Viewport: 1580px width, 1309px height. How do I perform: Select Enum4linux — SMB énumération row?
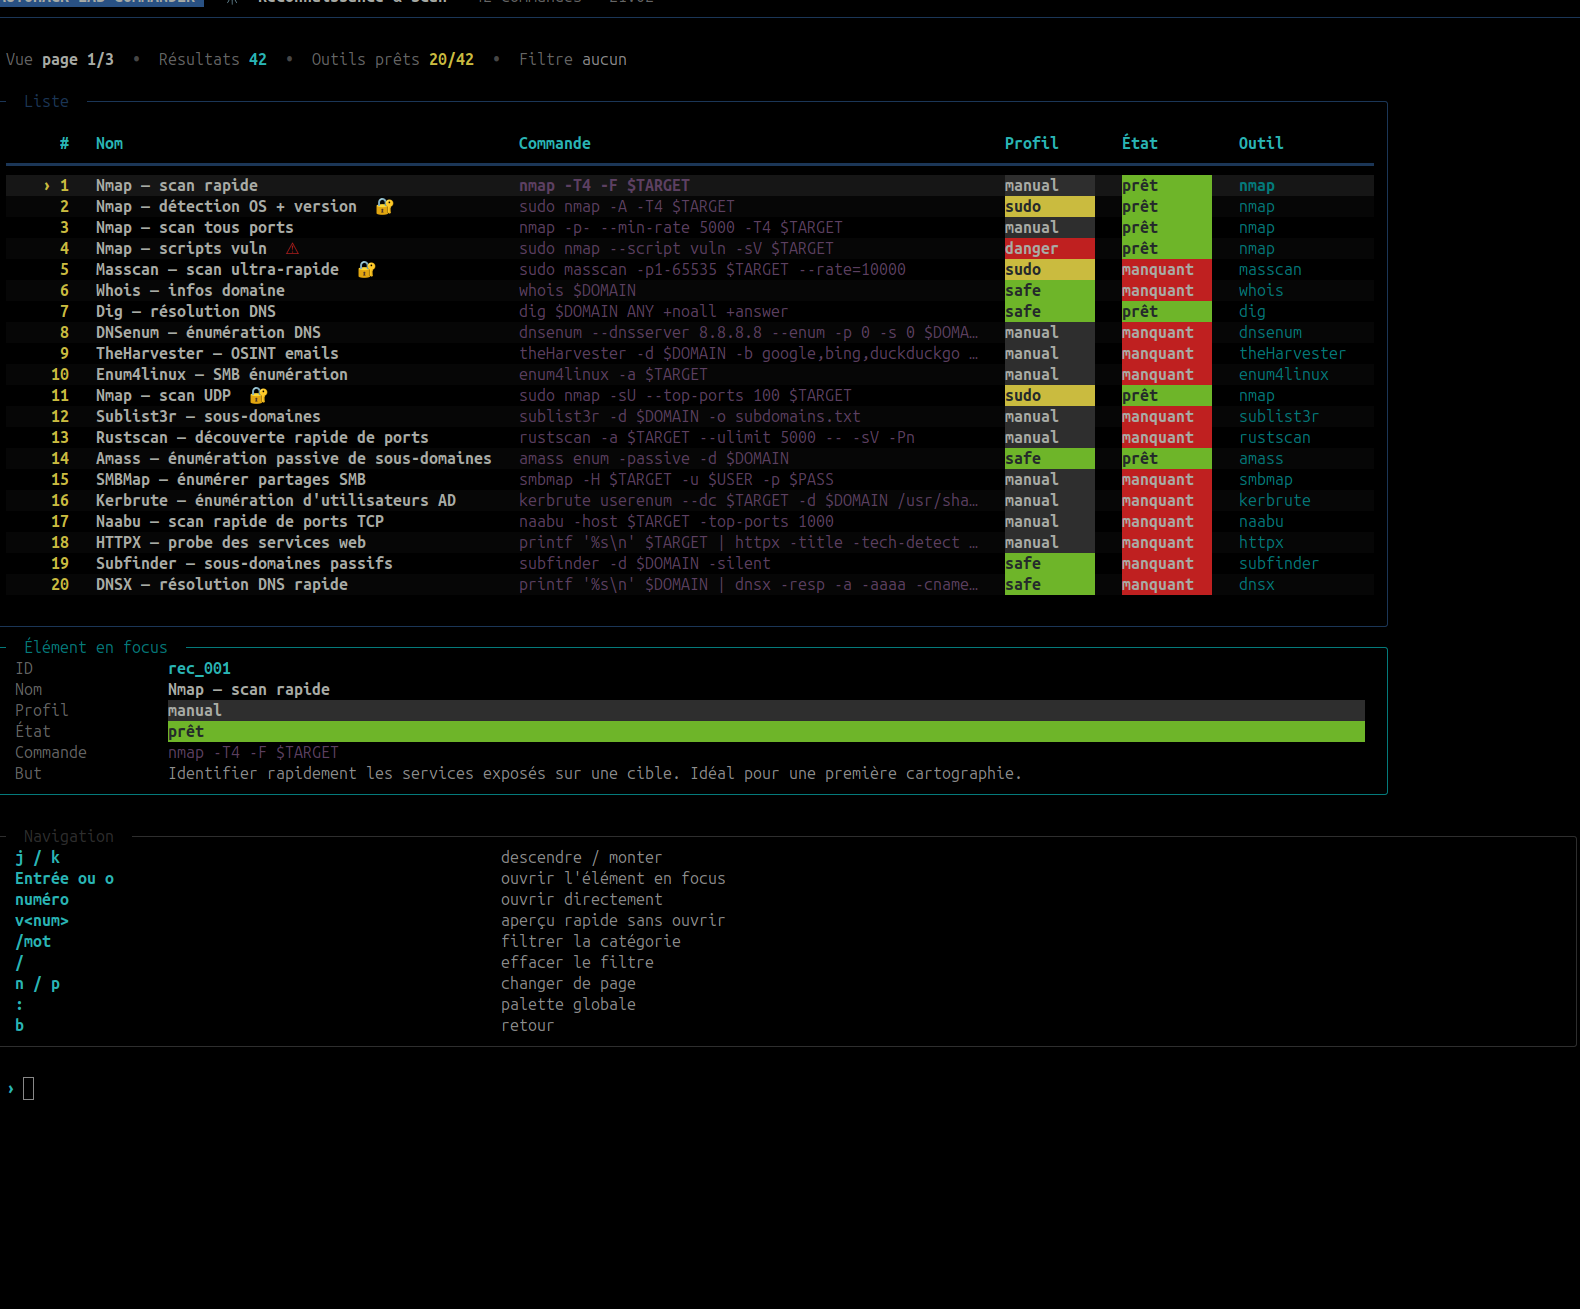(690, 375)
